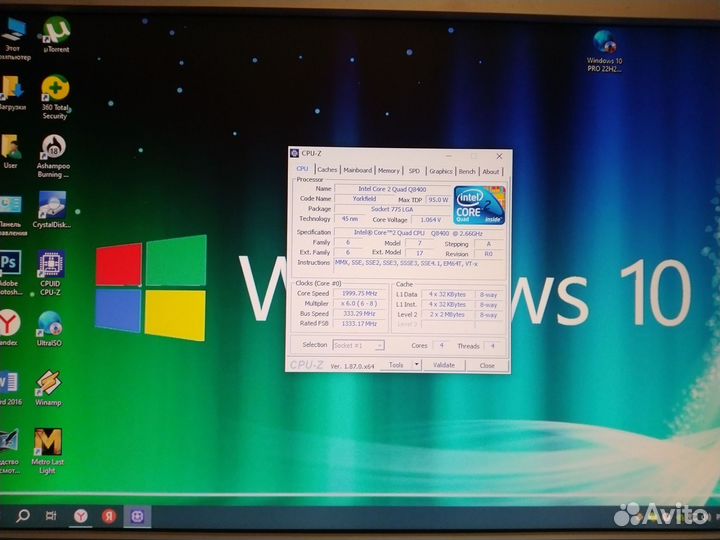Open the This PC desktop icon
The height and width of the screenshot is (540, 720).
point(13,39)
